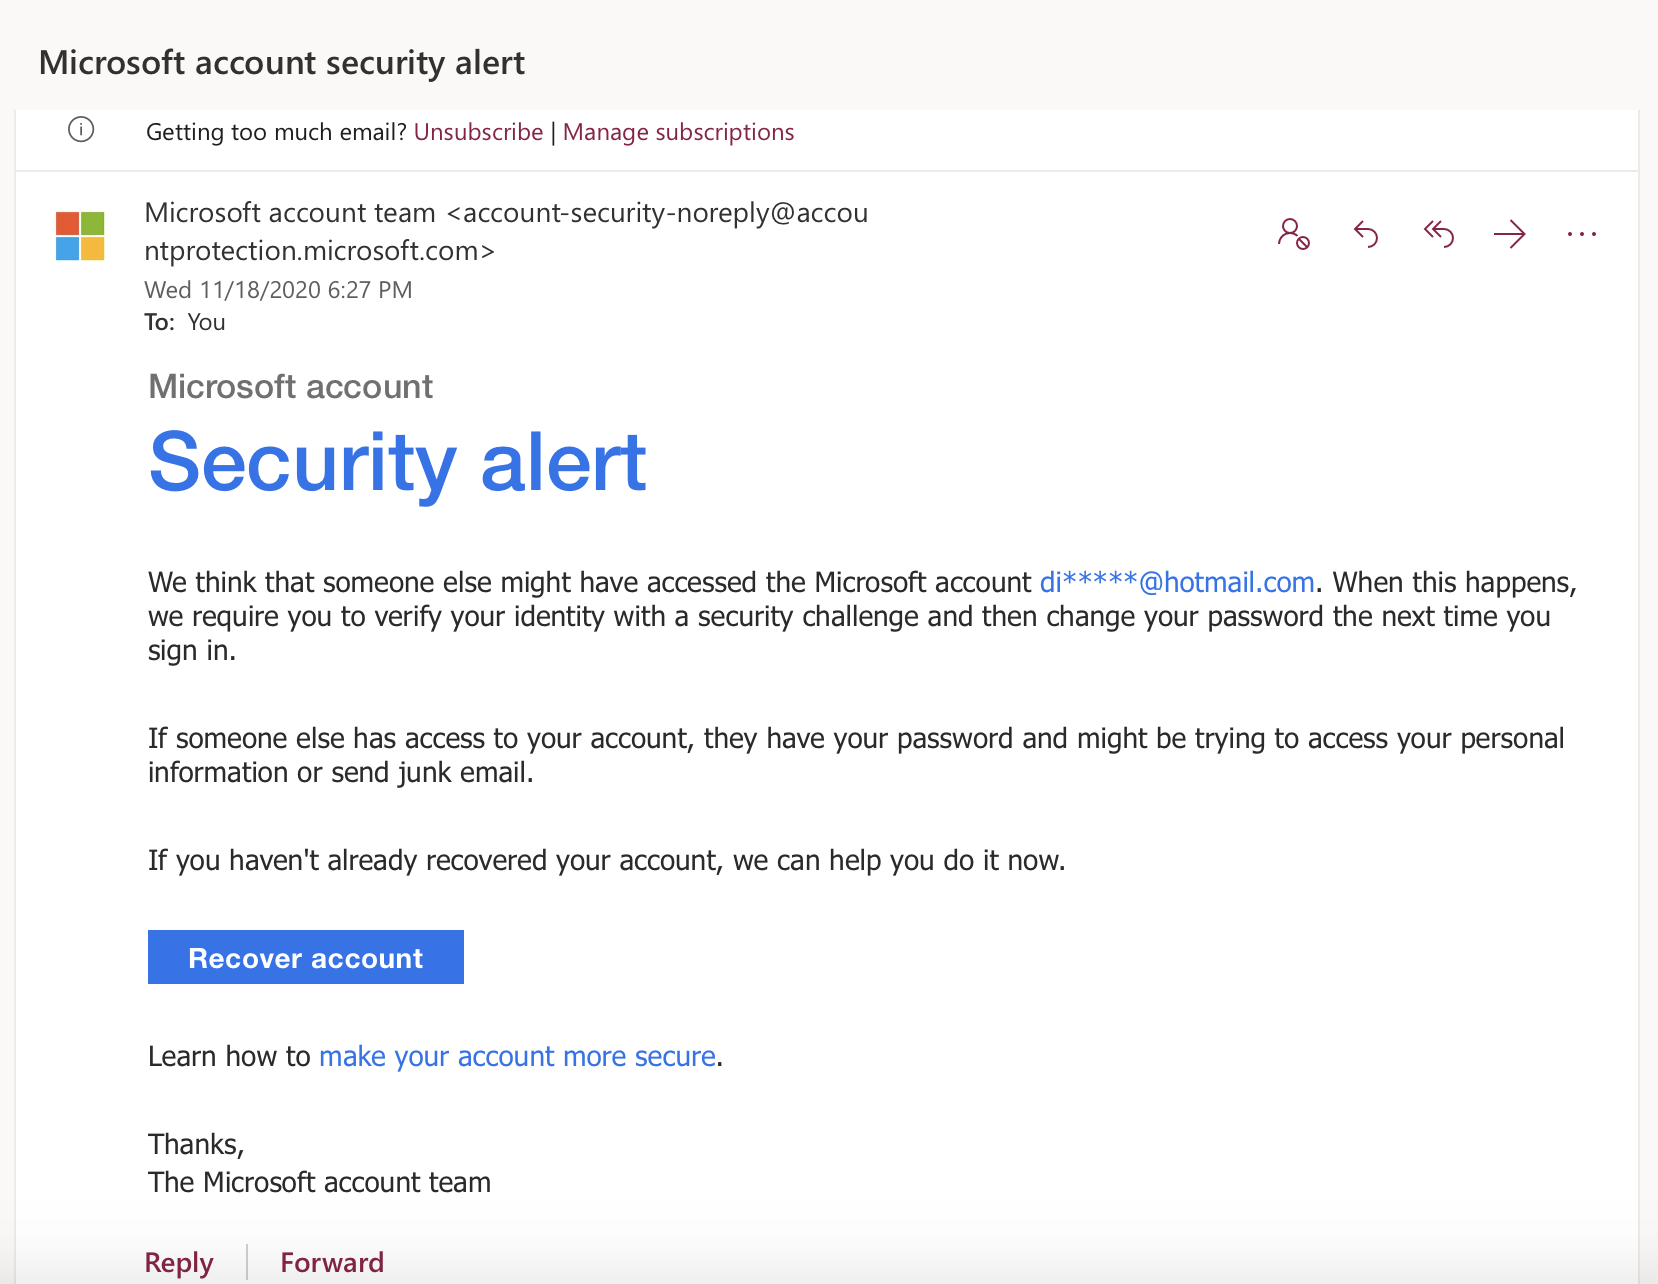Follow the make your account more secure link

pyautogui.click(x=517, y=1056)
